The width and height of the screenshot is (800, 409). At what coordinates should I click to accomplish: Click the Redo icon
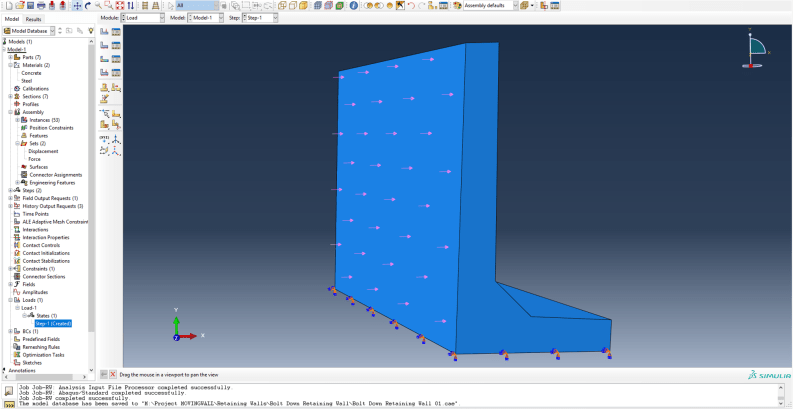click(421, 6)
